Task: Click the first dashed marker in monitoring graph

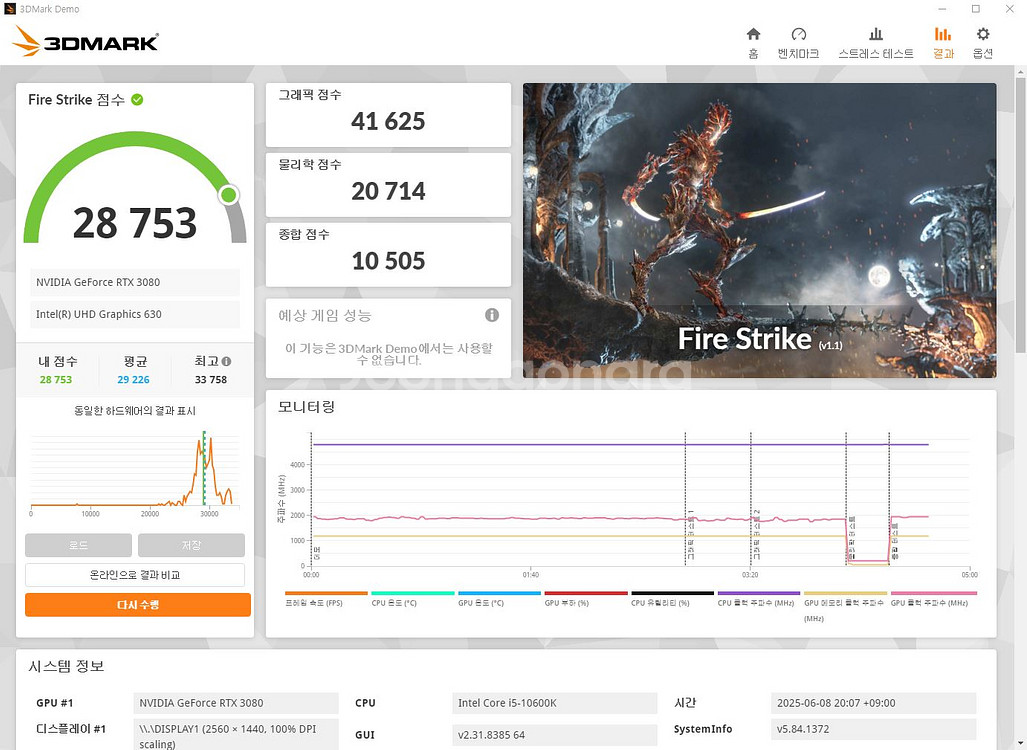Action: [311, 499]
